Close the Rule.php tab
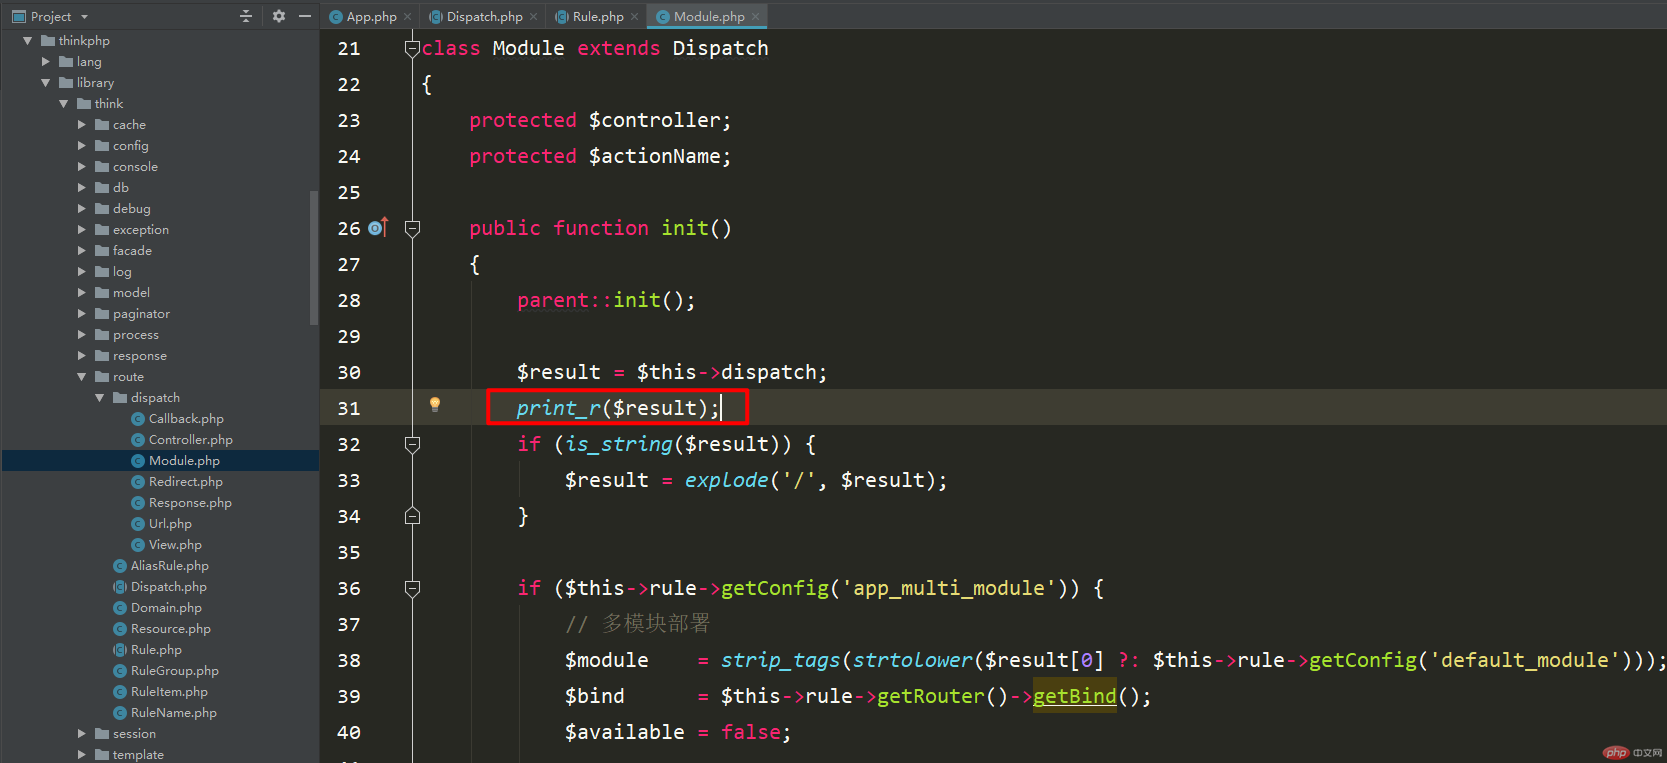 click(635, 17)
